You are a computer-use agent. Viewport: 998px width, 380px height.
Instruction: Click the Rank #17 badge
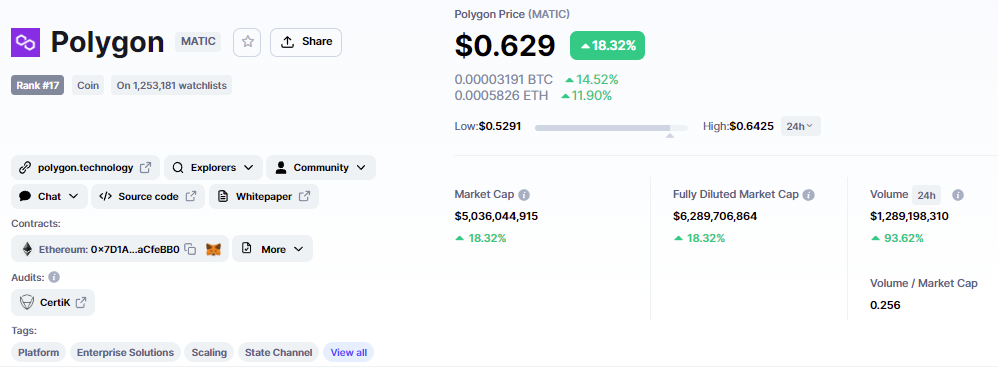[38, 85]
